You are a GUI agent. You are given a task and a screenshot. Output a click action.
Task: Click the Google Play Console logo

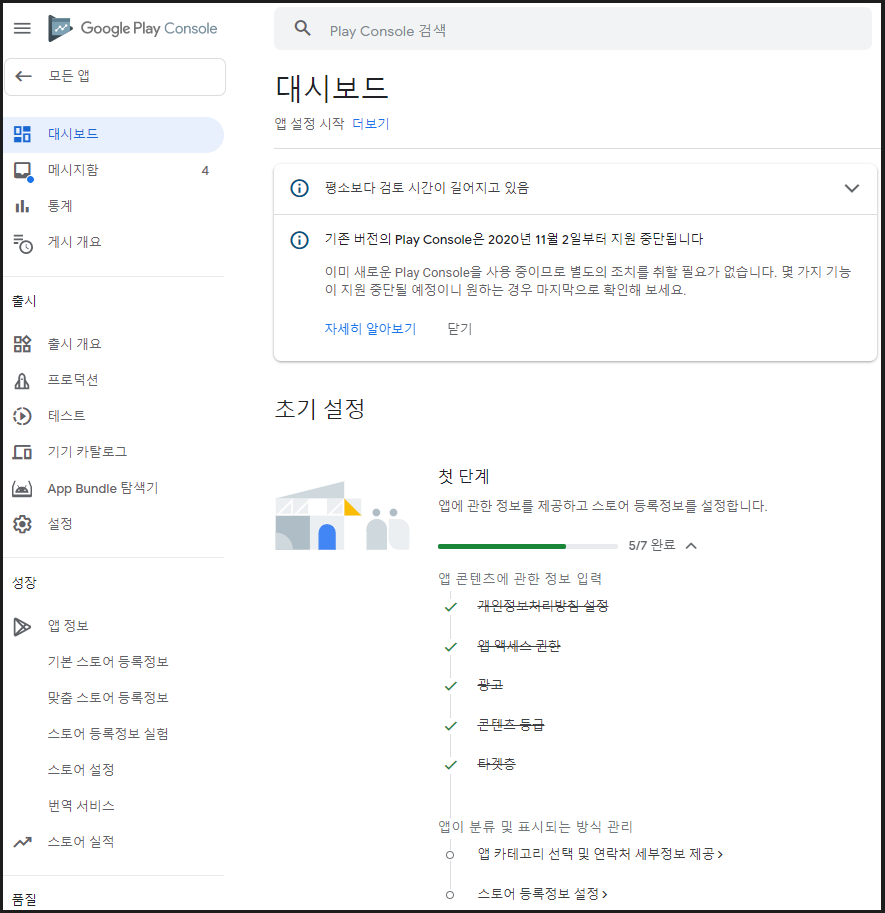click(x=133, y=28)
